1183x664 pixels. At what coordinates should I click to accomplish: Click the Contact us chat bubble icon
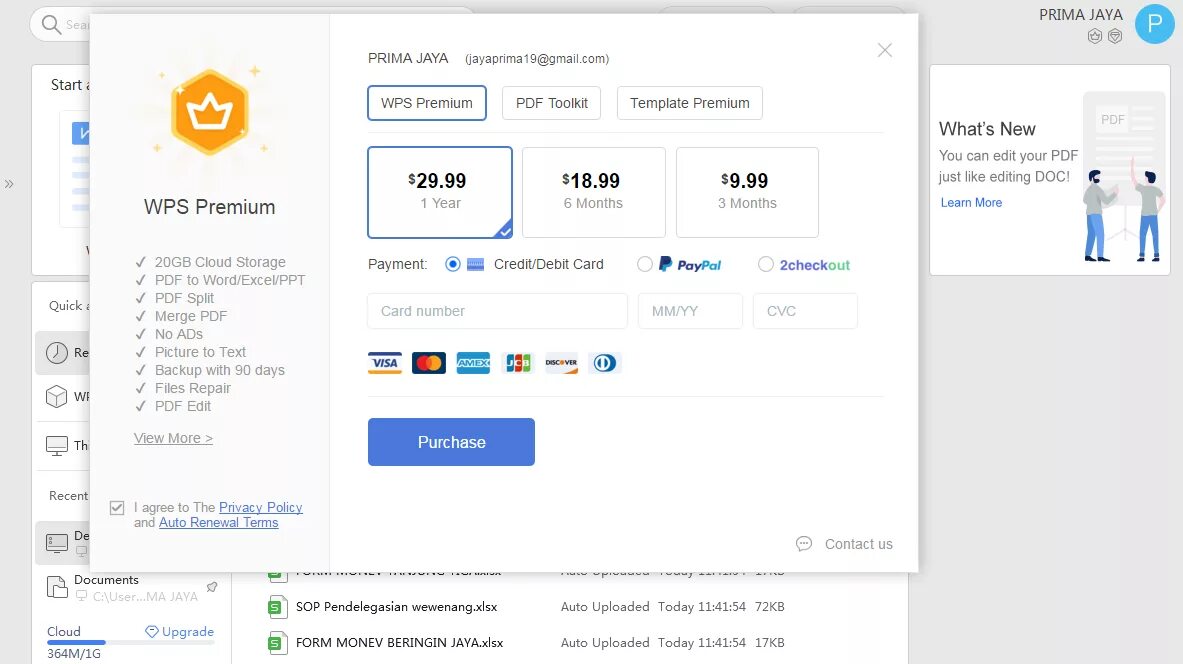point(804,543)
